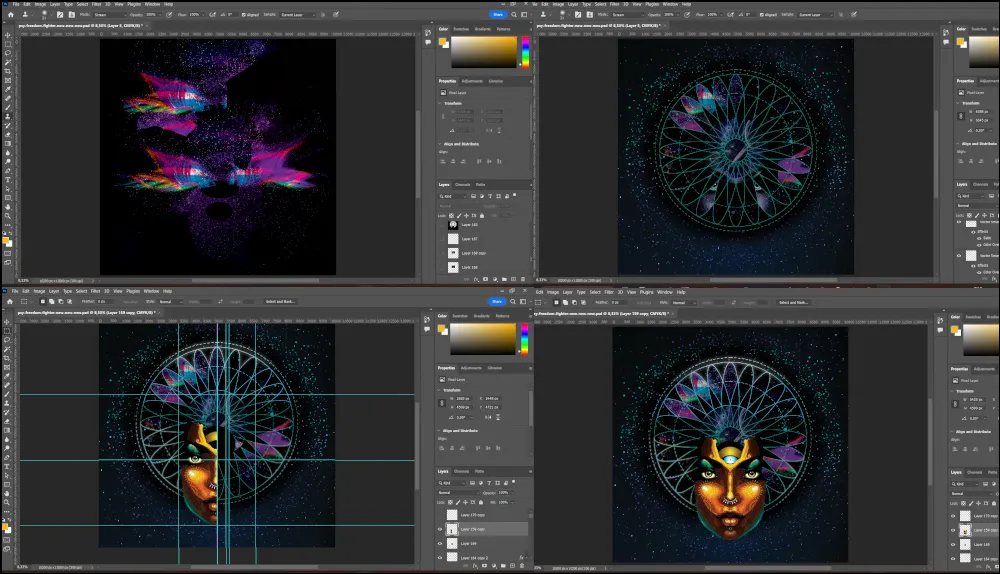
Task: Switch to Swatches tab in top-left window
Action: click(x=460, y=29)
